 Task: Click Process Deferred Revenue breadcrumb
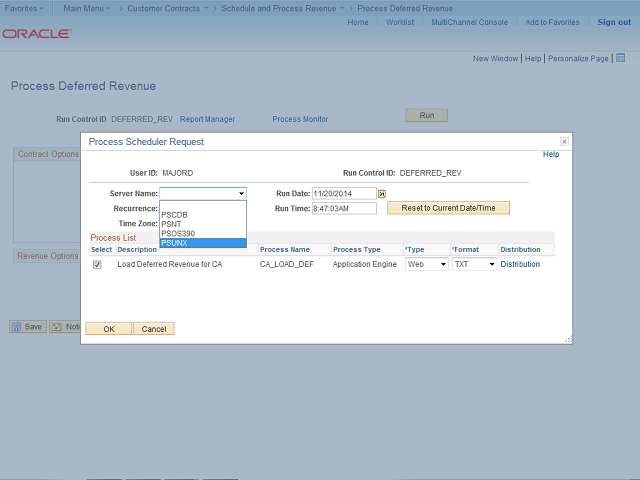point(405,8)
